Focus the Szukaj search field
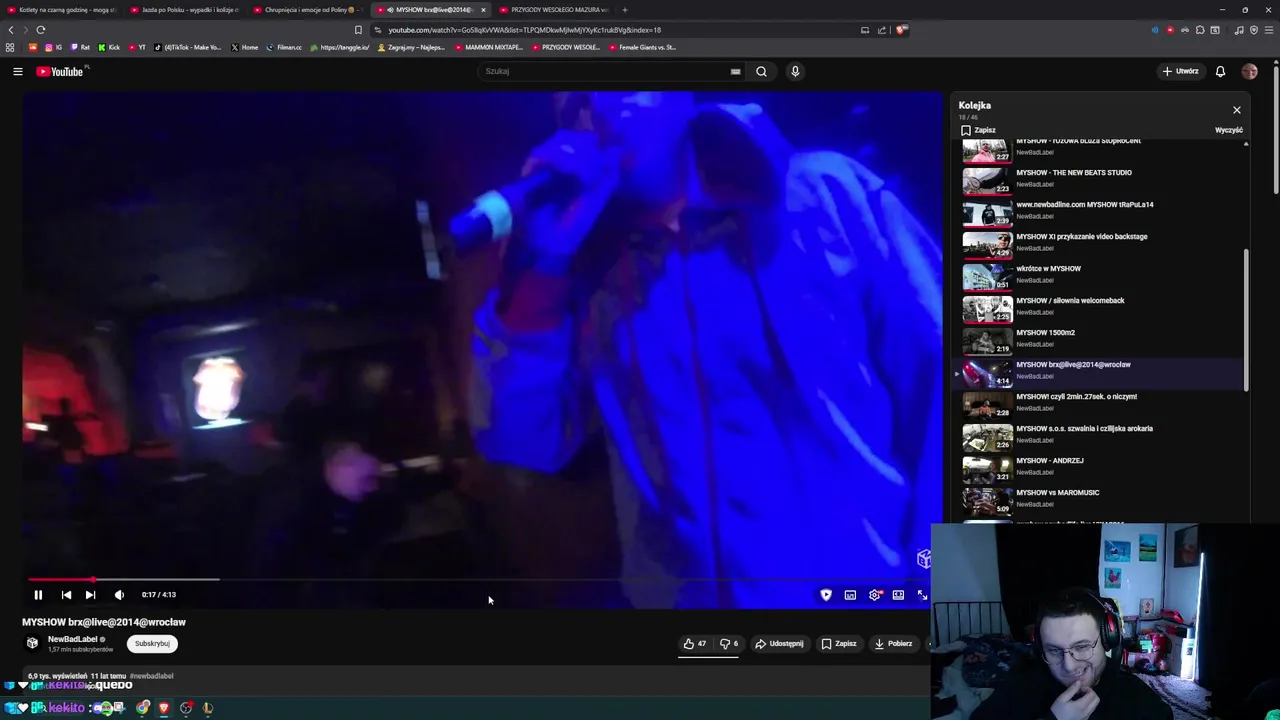The height and width of the screenshot is (720, 1280). (605, 71)
